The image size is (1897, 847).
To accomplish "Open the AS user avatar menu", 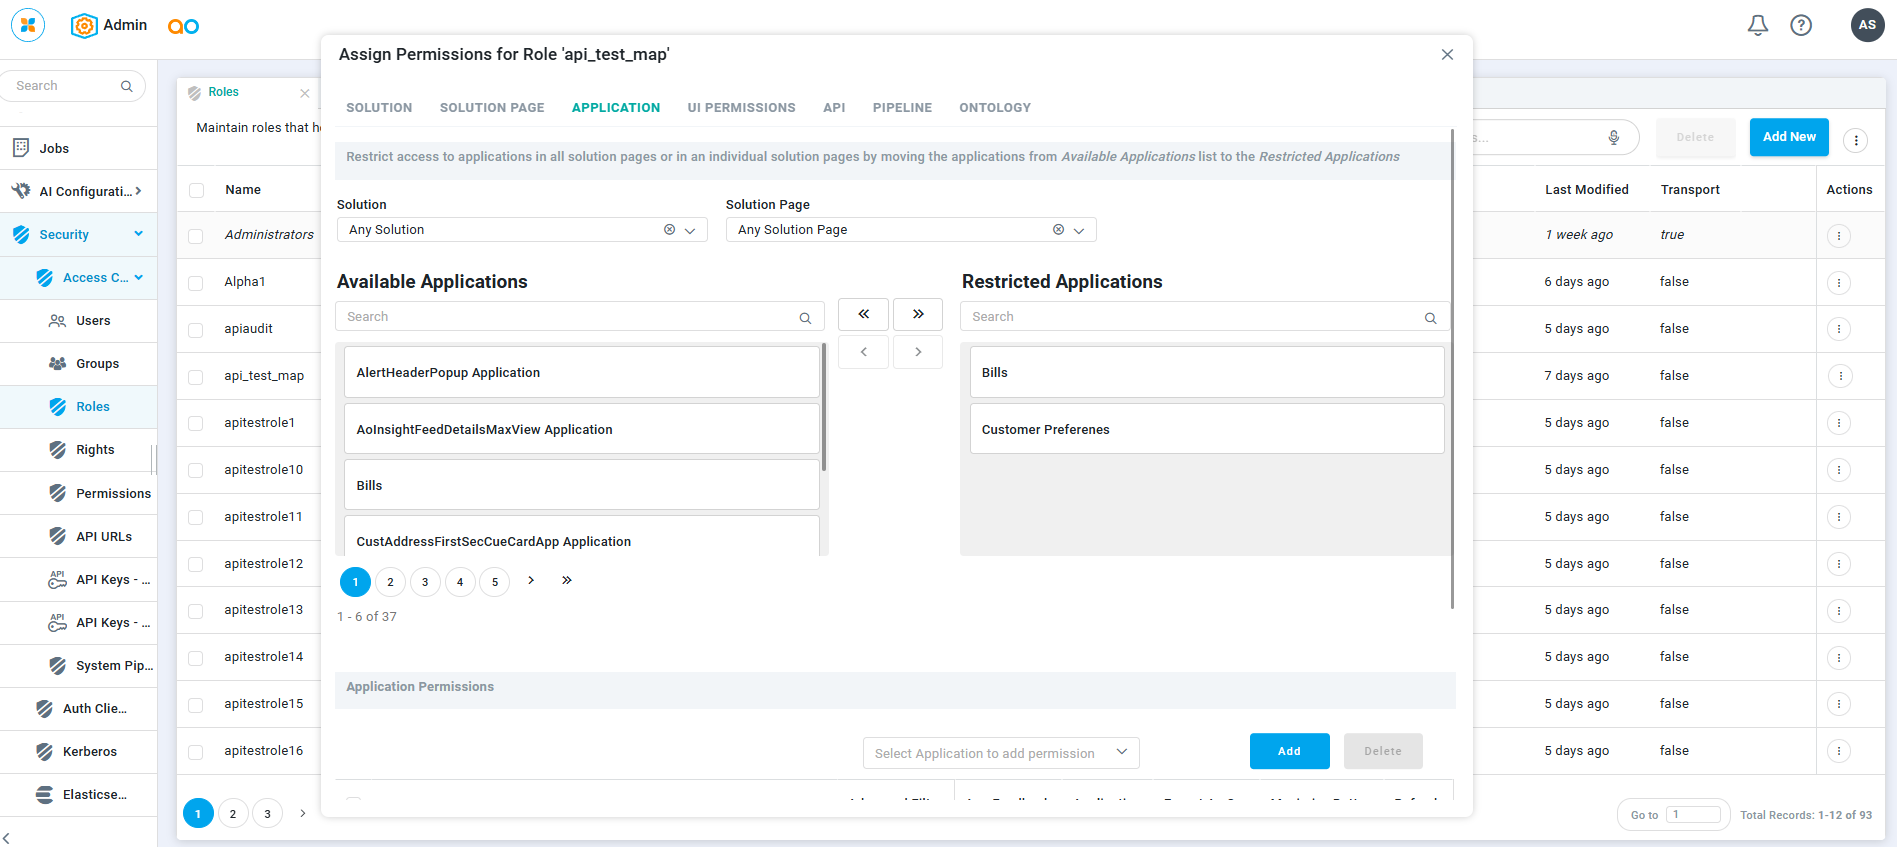I will coord(1867,25).
